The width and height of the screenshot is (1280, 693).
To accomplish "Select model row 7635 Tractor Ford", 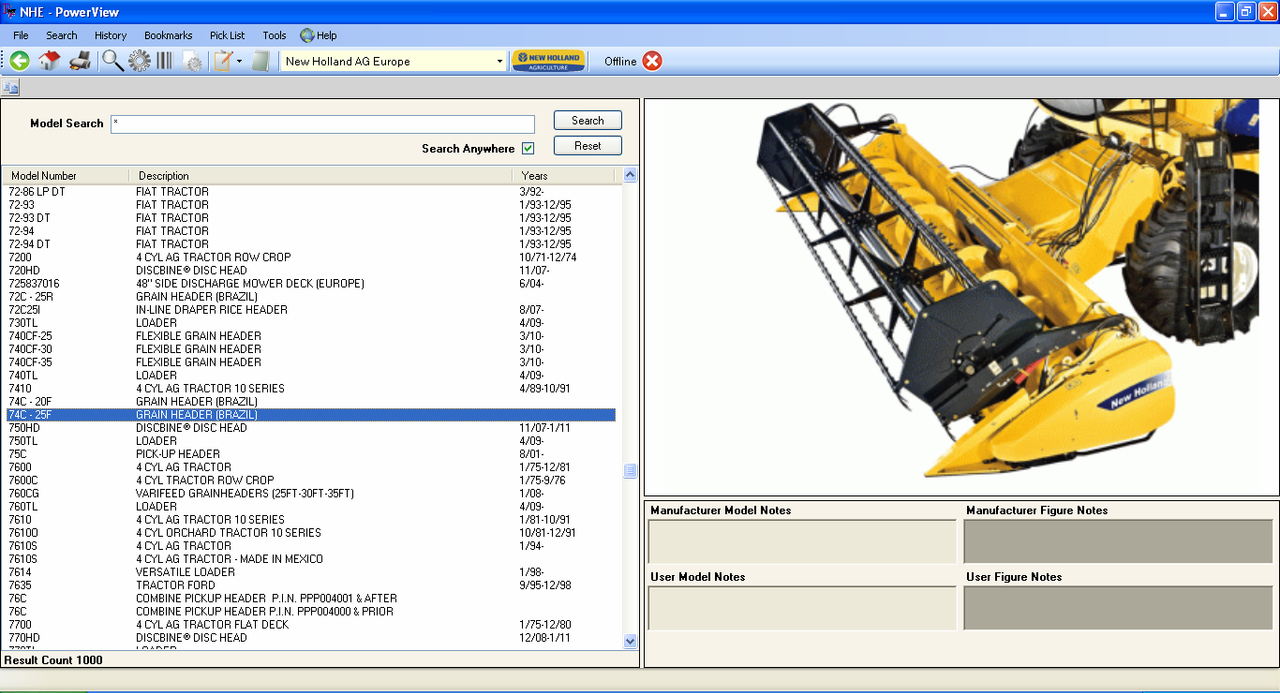I will (309, 585).
